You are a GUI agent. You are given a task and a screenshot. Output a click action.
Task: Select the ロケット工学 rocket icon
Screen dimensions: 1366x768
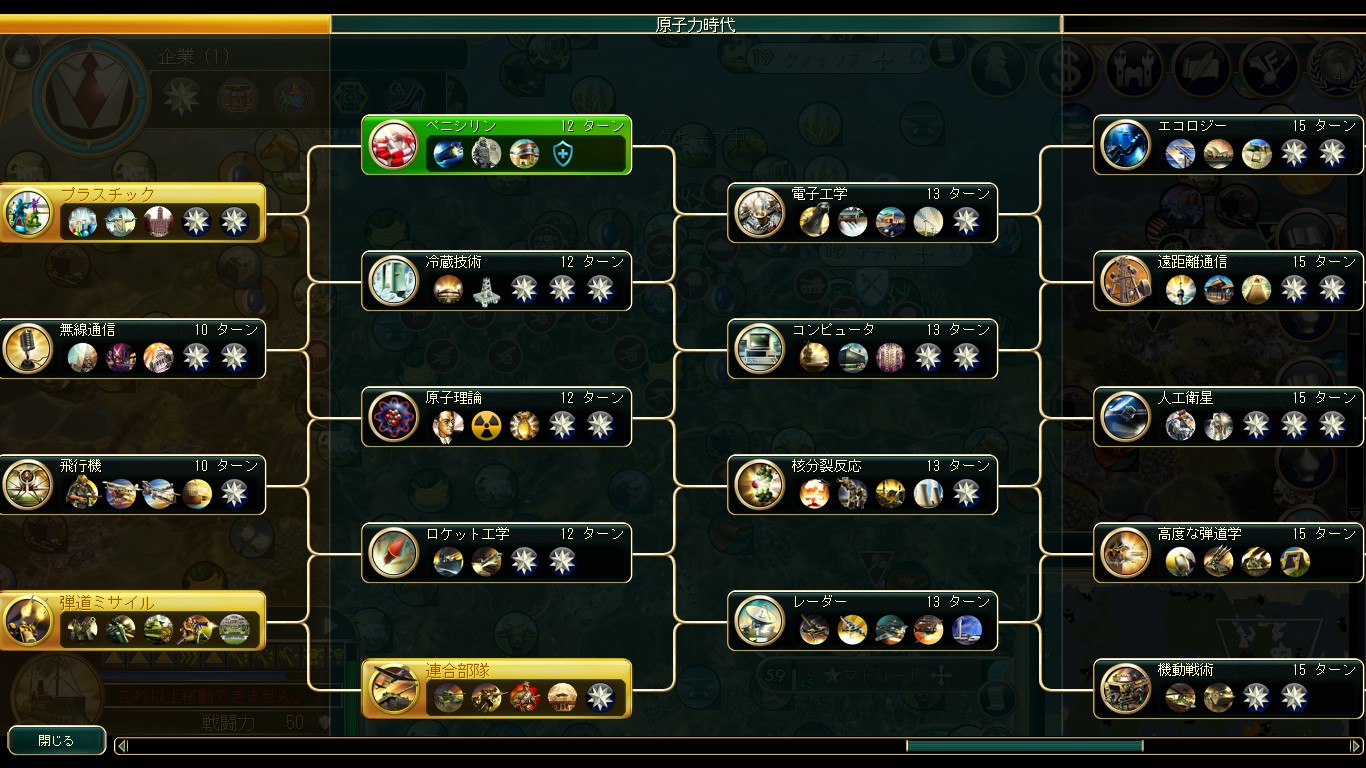(393, 553)
